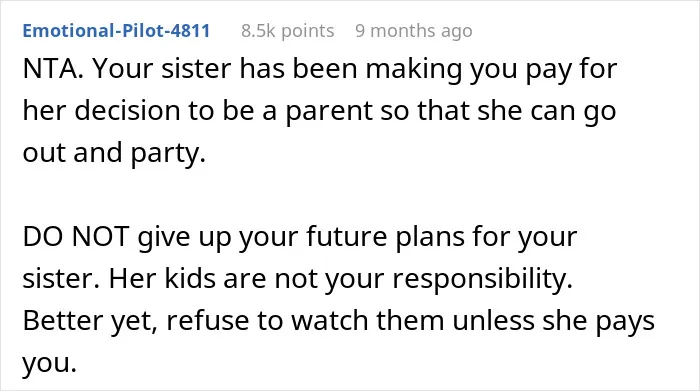
Task: Click the Better yet sentence start
Action: point(90,321)
